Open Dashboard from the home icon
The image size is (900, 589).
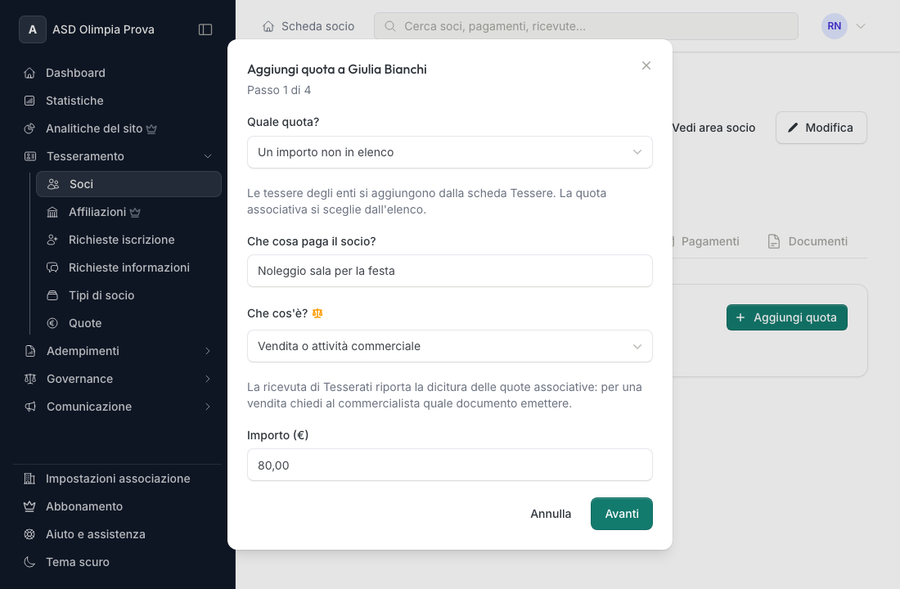[29, 73]
